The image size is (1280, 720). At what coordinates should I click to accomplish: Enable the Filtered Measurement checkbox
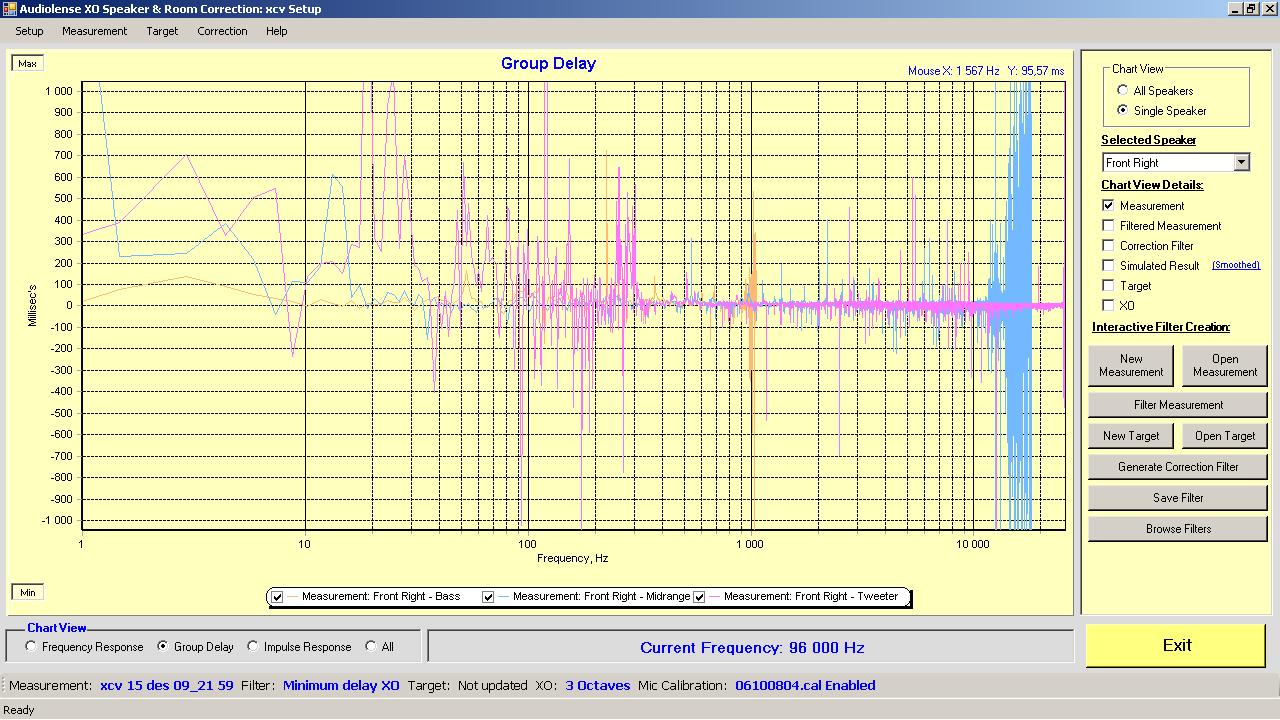click(1108, 226)
